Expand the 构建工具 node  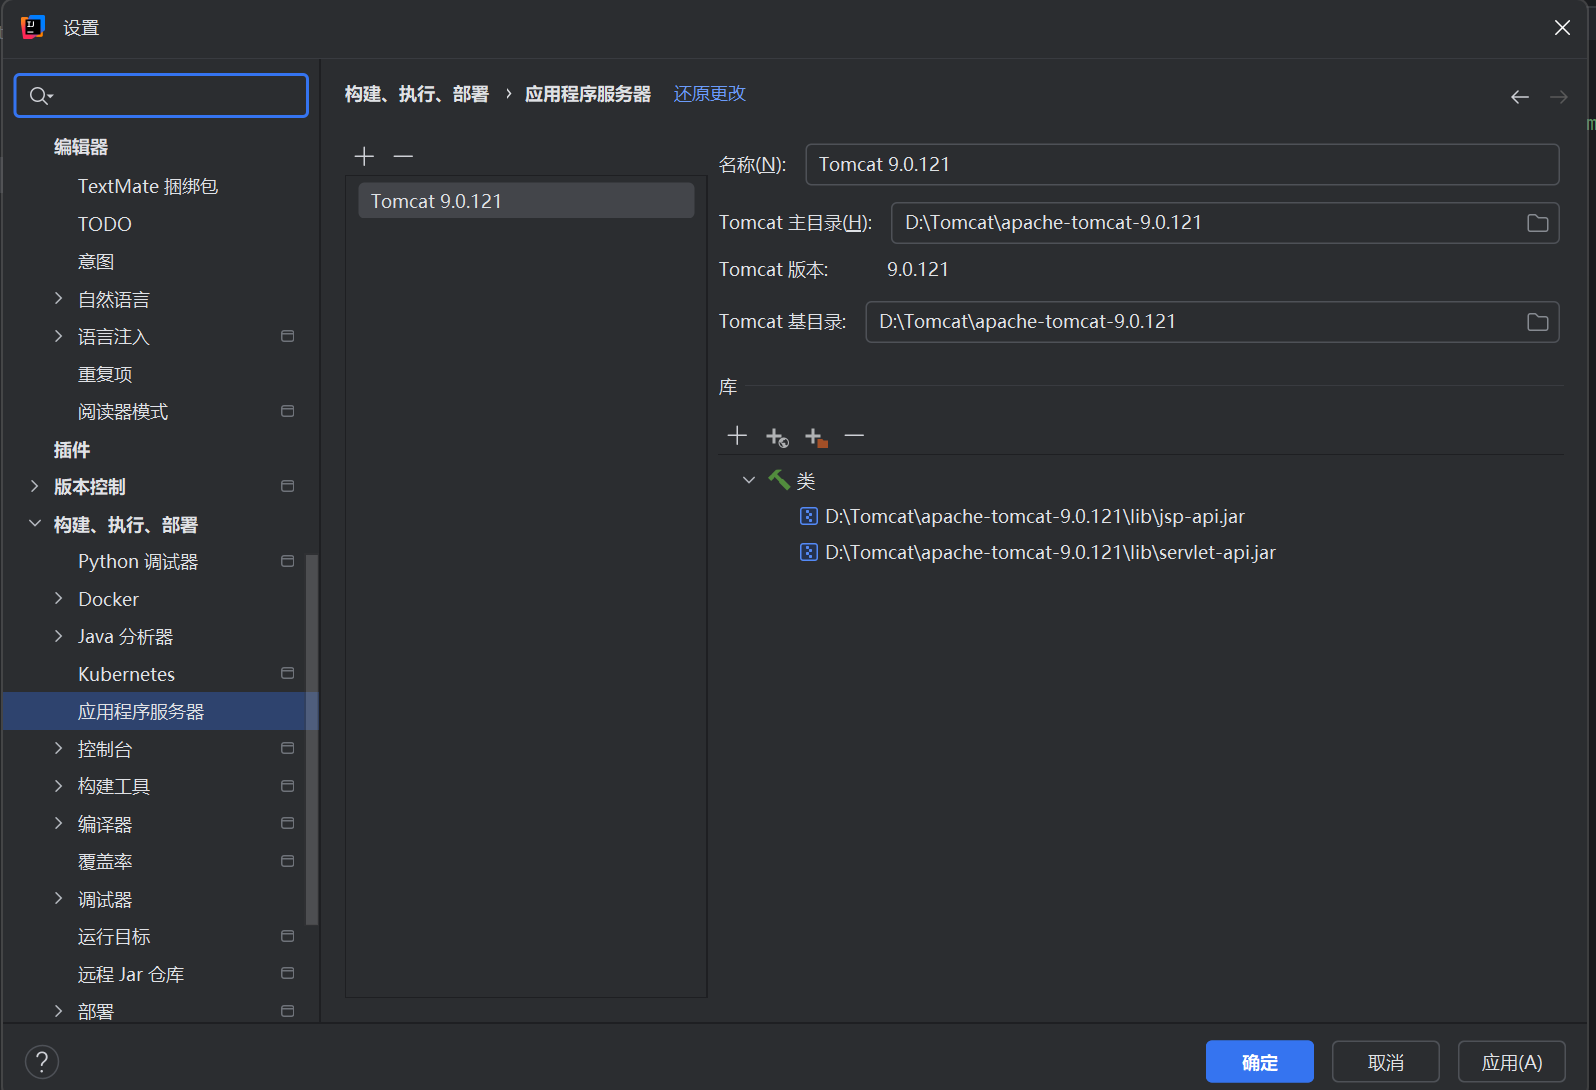[58, 786]
